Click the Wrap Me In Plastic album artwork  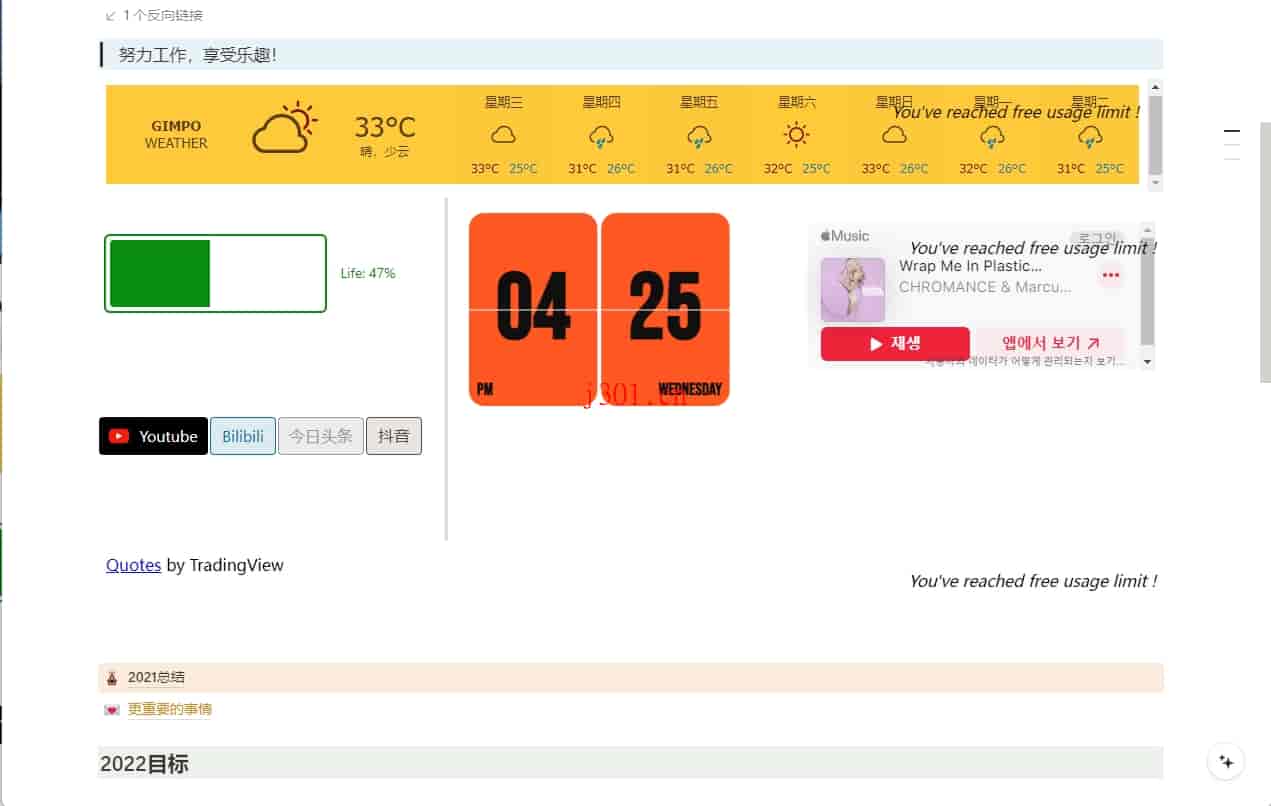(853, 290)
